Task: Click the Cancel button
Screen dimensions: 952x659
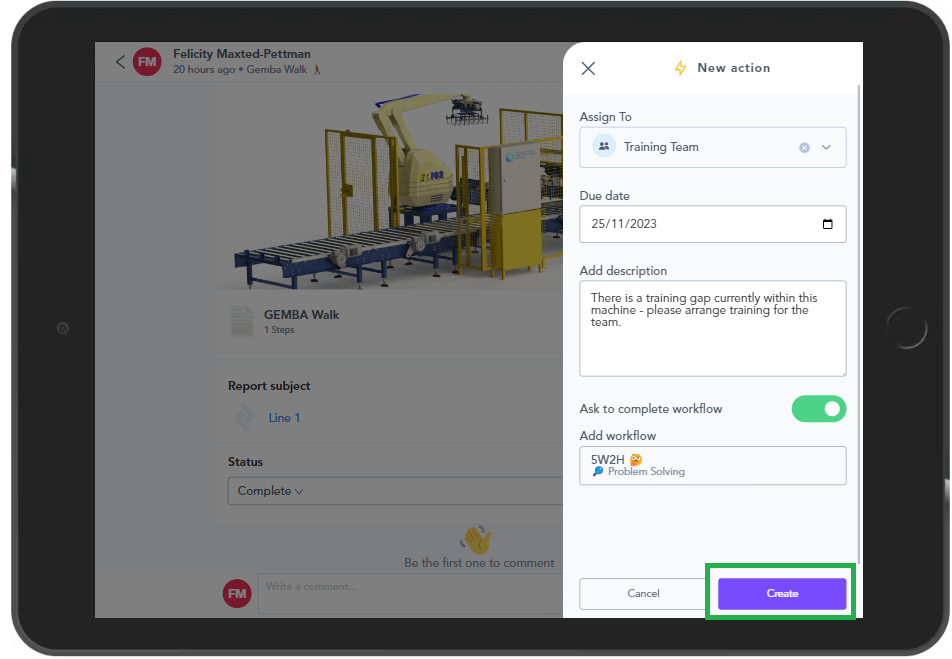Action: pos(643,593)
